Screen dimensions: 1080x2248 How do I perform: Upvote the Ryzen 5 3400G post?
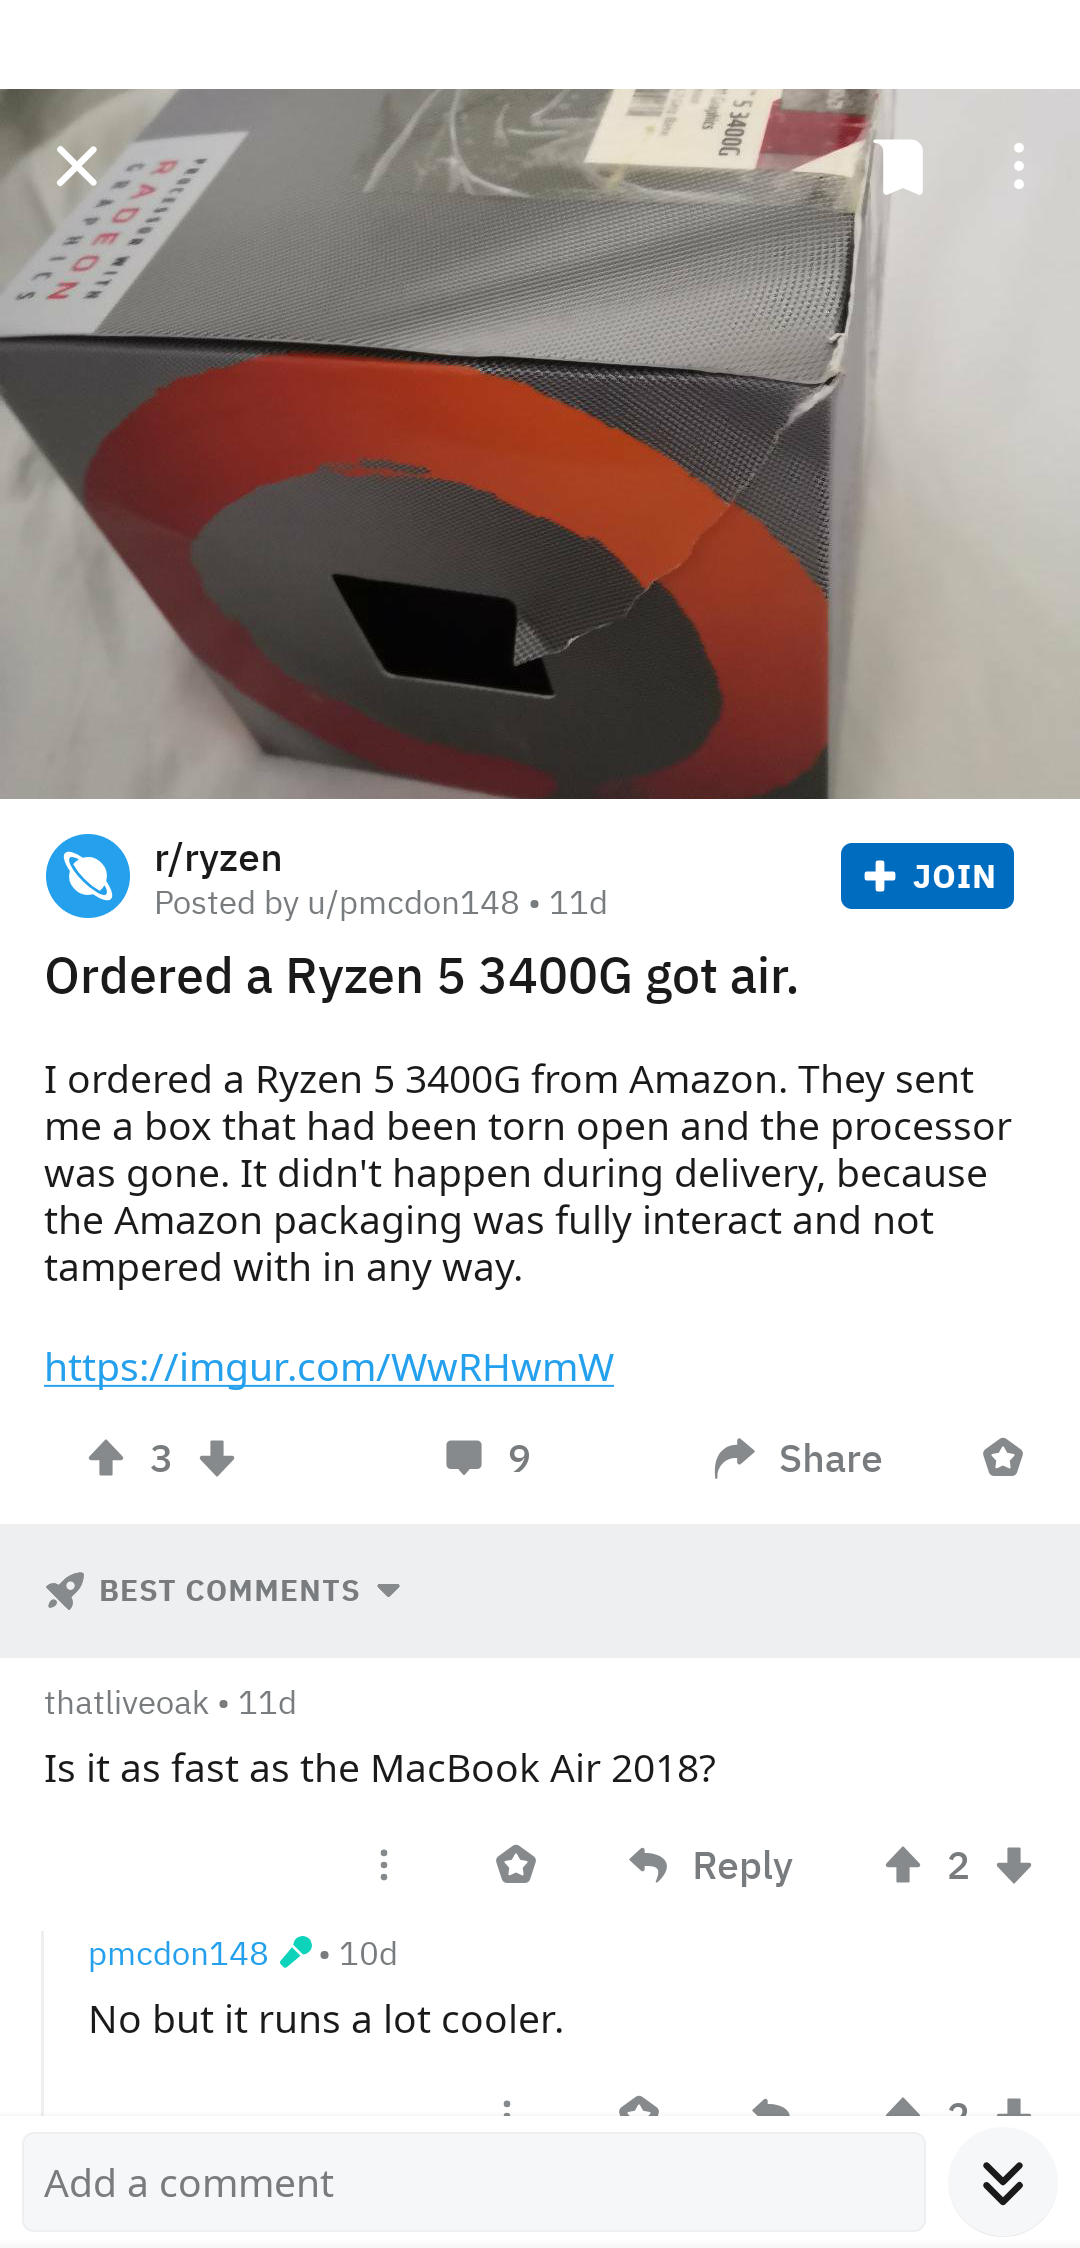106,1458
